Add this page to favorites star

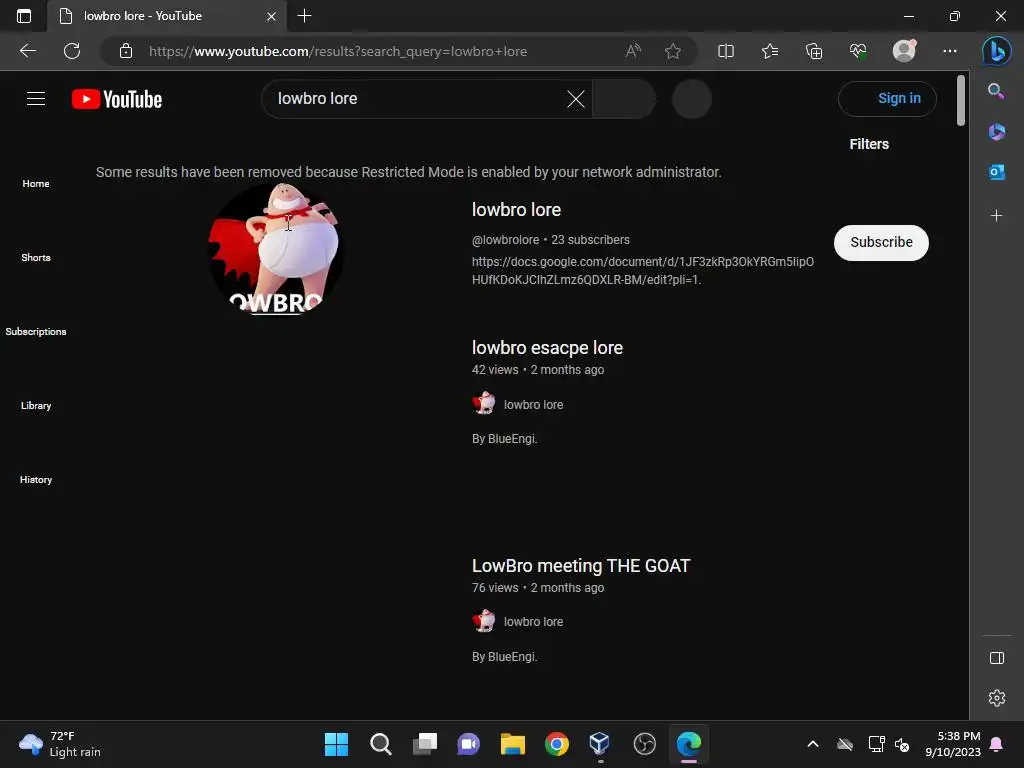[x=673, y=51]
